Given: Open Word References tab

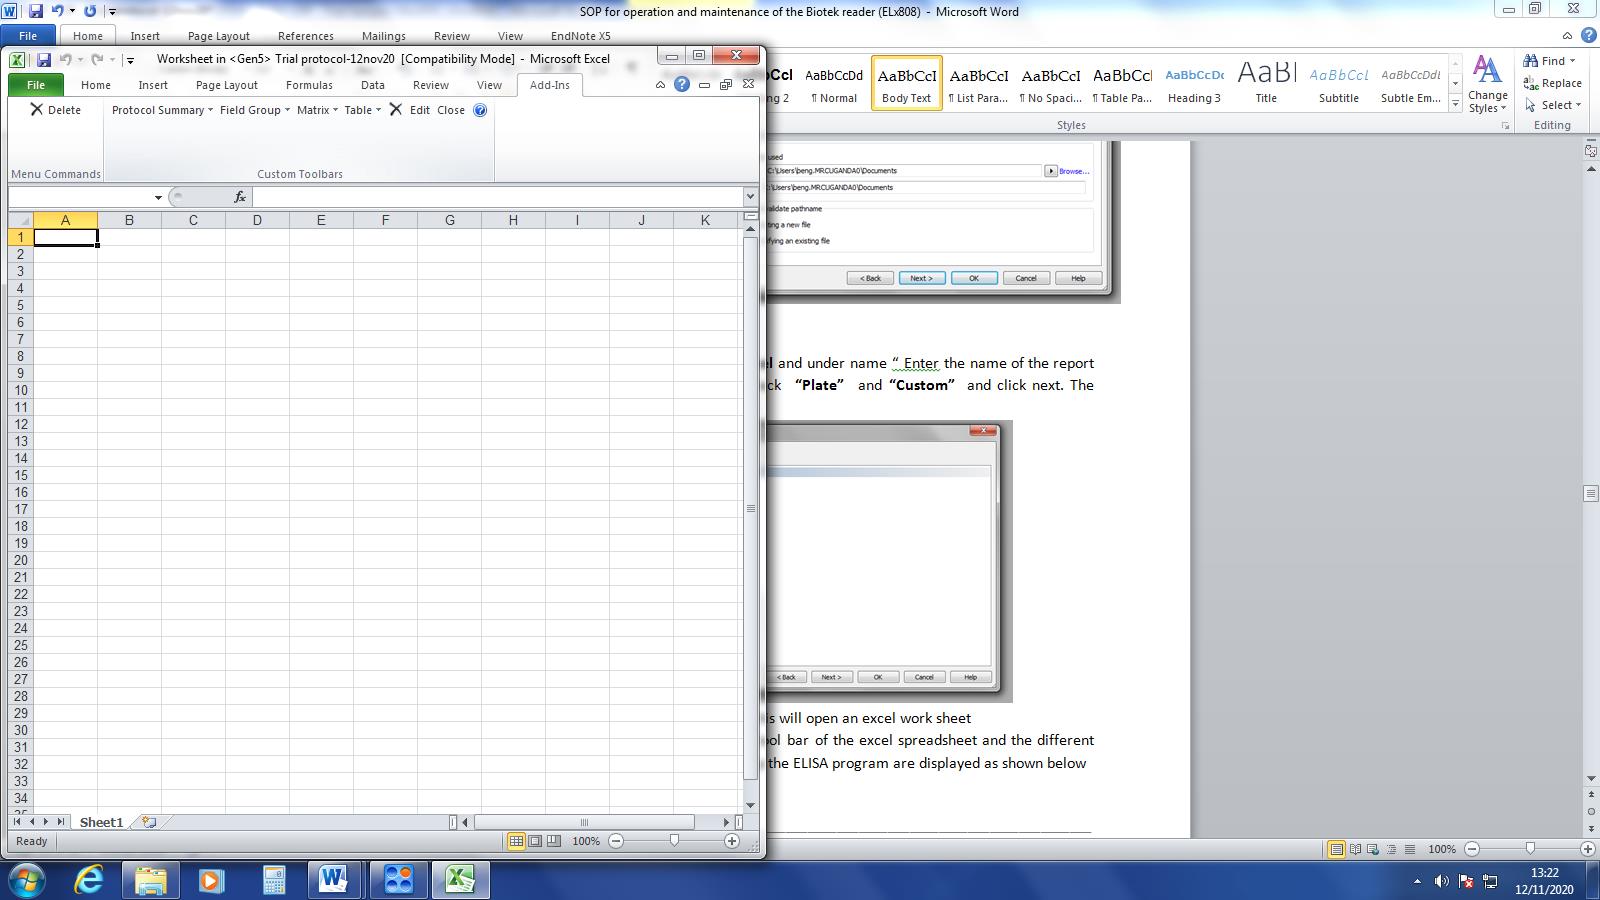Looking at the screenshot, I should 306,36.
